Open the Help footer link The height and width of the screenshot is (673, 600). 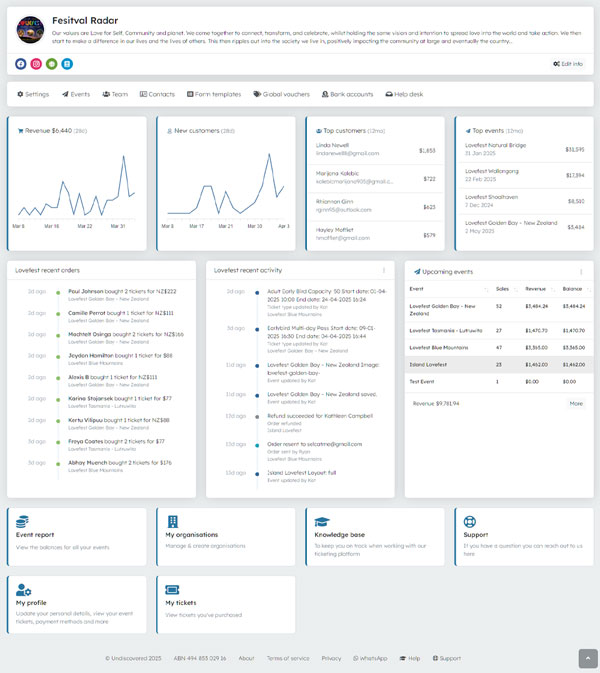(x=410, y=658)
